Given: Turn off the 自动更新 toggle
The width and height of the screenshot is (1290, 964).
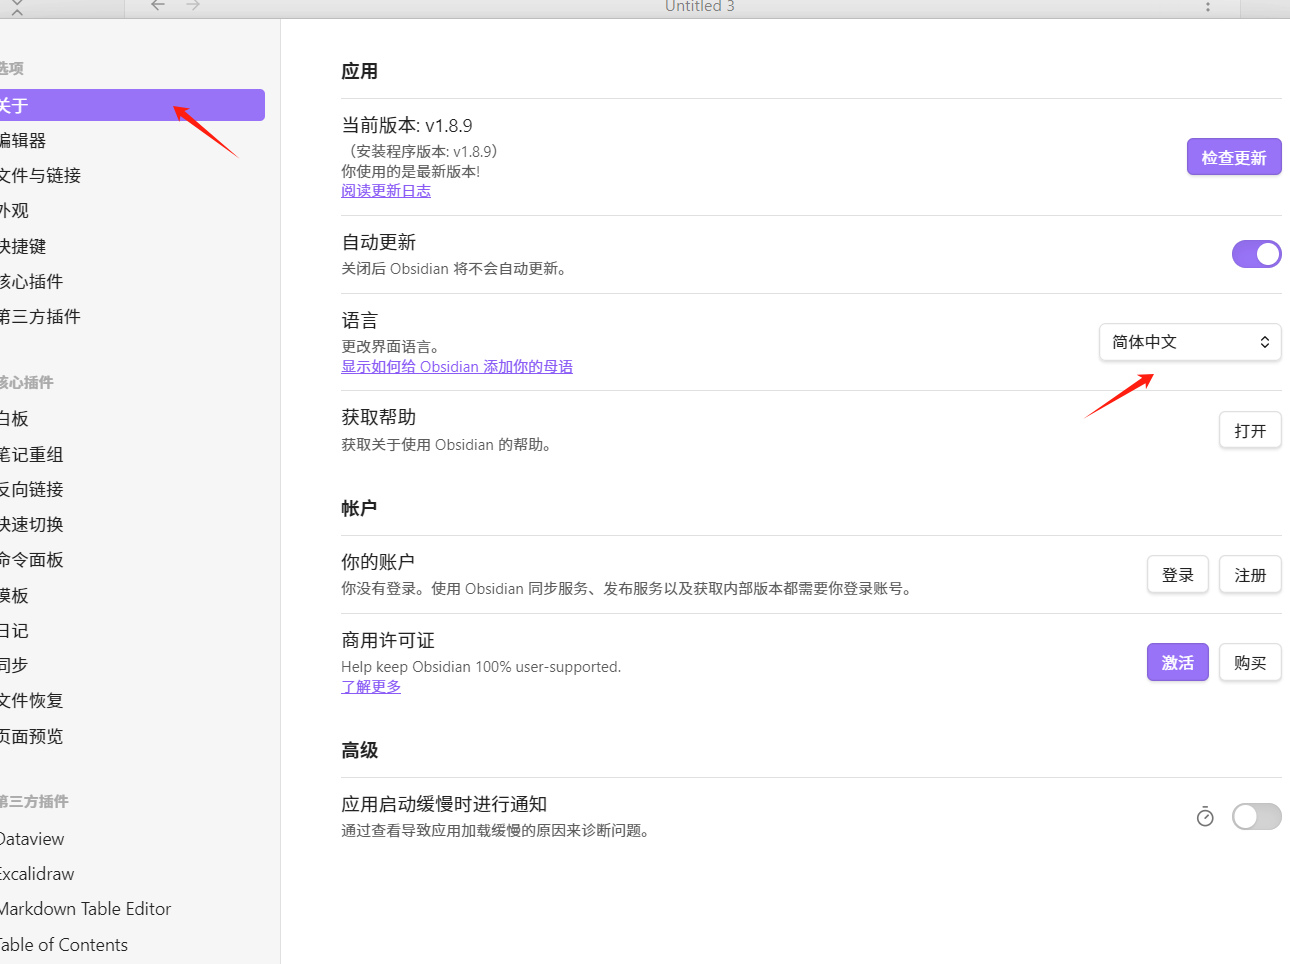Looking at the screenshot, I should (x=1256, y=254).
